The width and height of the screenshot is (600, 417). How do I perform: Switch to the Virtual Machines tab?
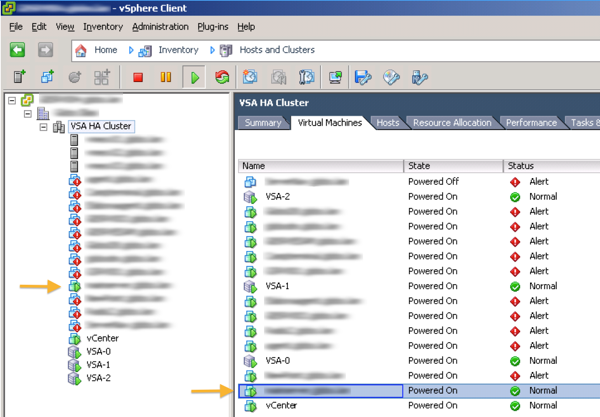pyautogui.click(x=330, y=122)
